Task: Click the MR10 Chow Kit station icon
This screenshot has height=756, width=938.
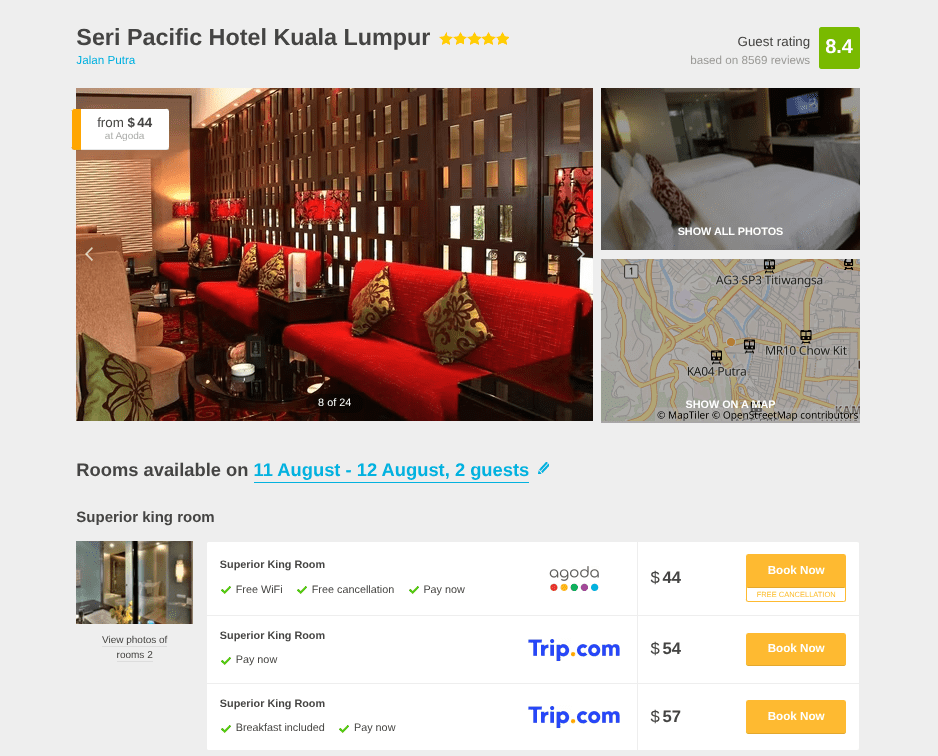Action: pos(806,337)
